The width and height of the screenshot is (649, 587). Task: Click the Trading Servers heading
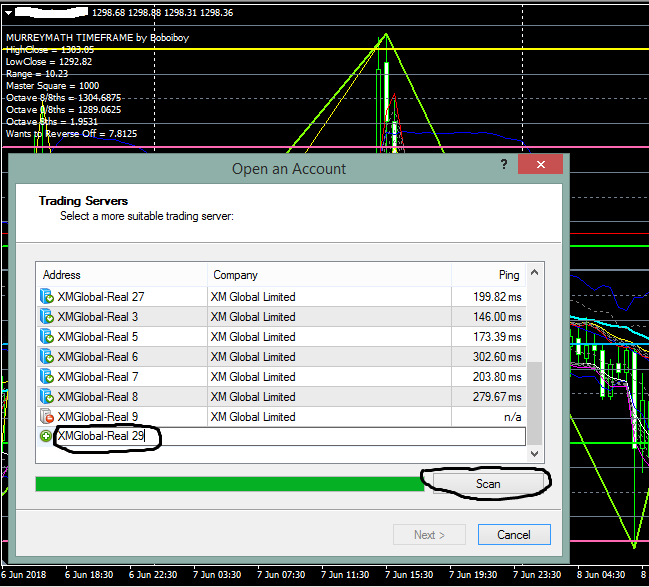point(83,201)
